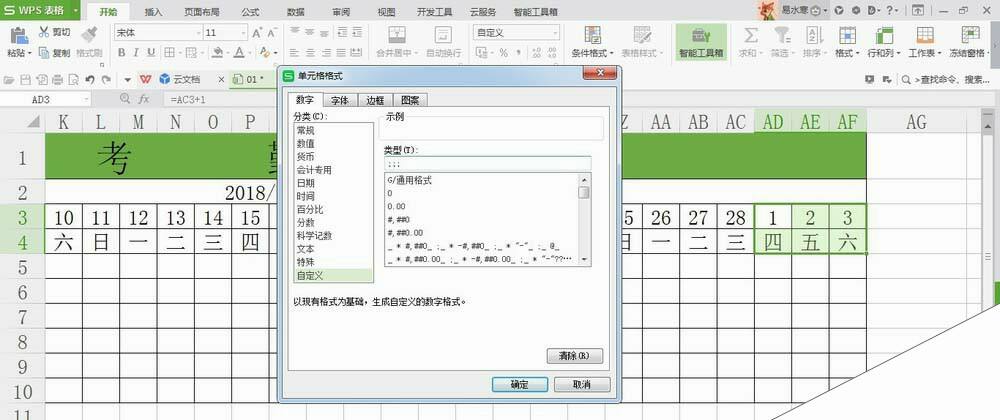Increase font size with the larger A icon
Screen dimensions: 1000x420
(x=257, y=33)
